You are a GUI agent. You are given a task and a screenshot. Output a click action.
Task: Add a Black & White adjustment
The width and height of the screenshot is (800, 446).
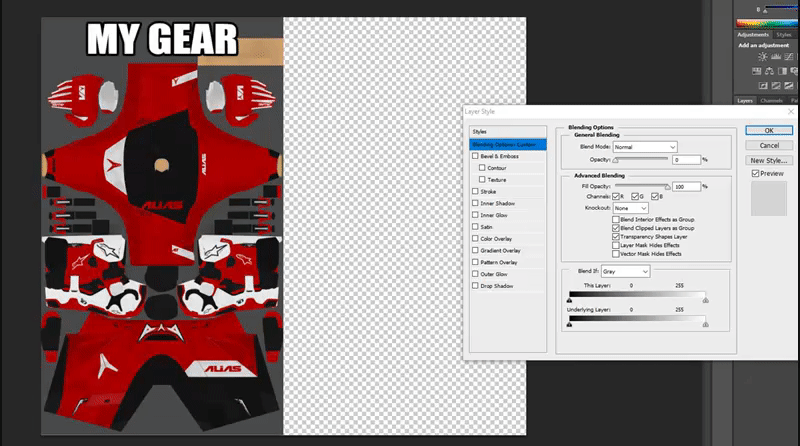click(782, 71)
